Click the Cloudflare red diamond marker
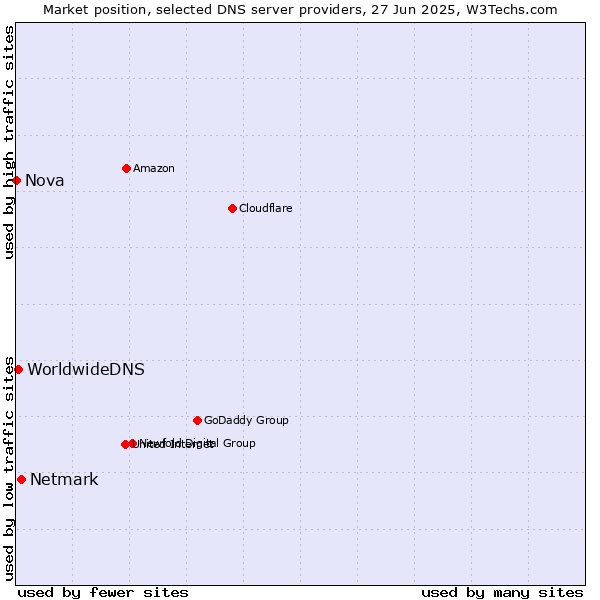 tap(232, 209)
